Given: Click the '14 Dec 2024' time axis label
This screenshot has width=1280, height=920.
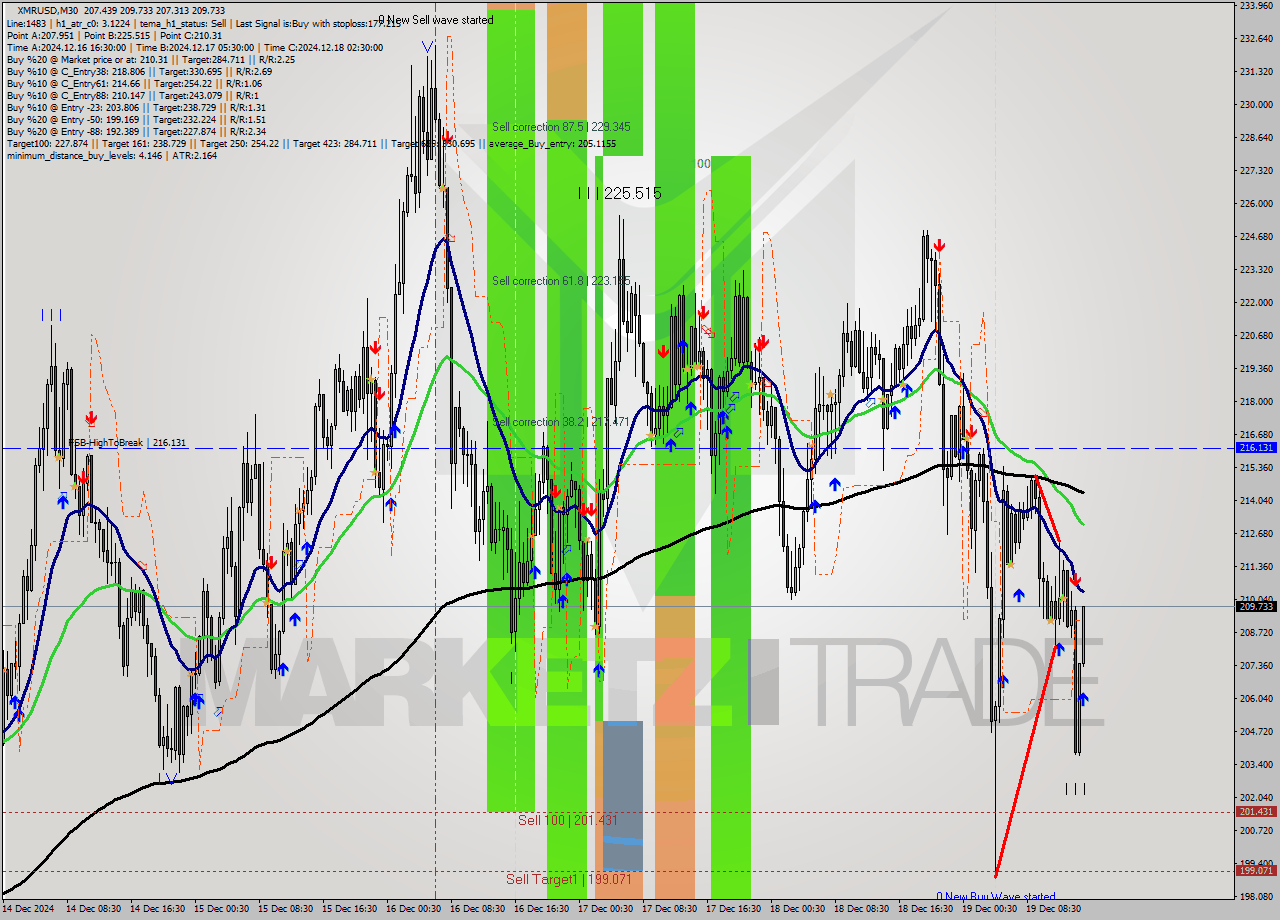Looking at the screenshot, I should (29, 909).
